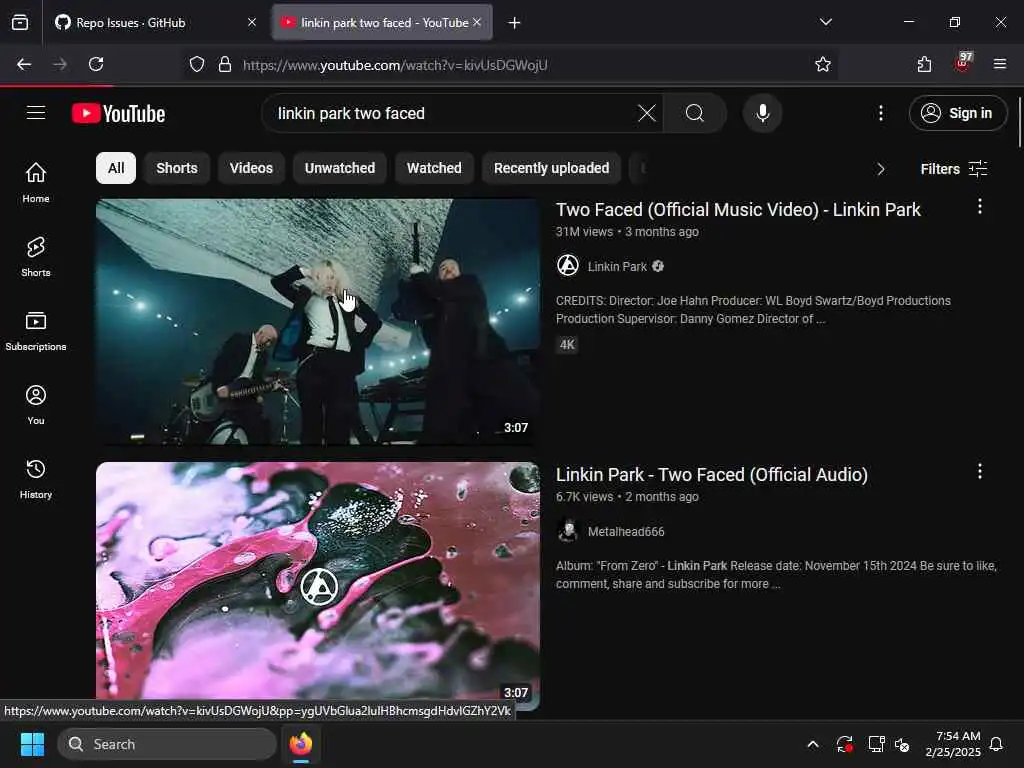The height and width of the screenshot is (768, 1024).
Task: Click the 4K badge on first result
Action: (x=567, y=344)
